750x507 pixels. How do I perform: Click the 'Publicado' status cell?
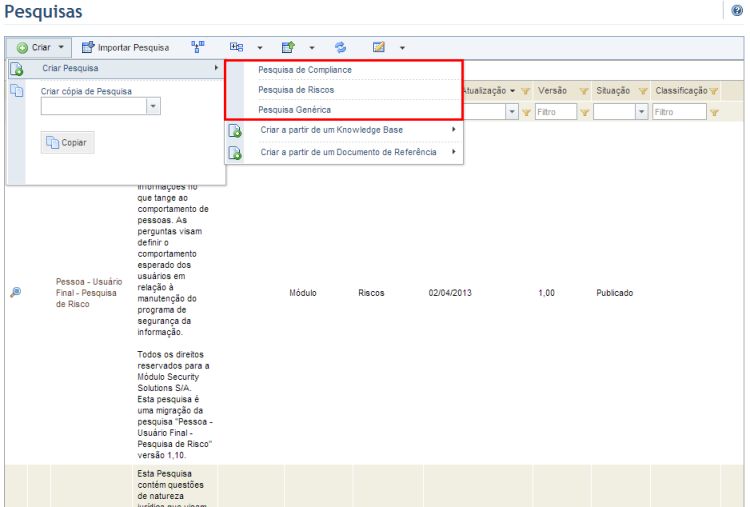(x=614, y=293)
